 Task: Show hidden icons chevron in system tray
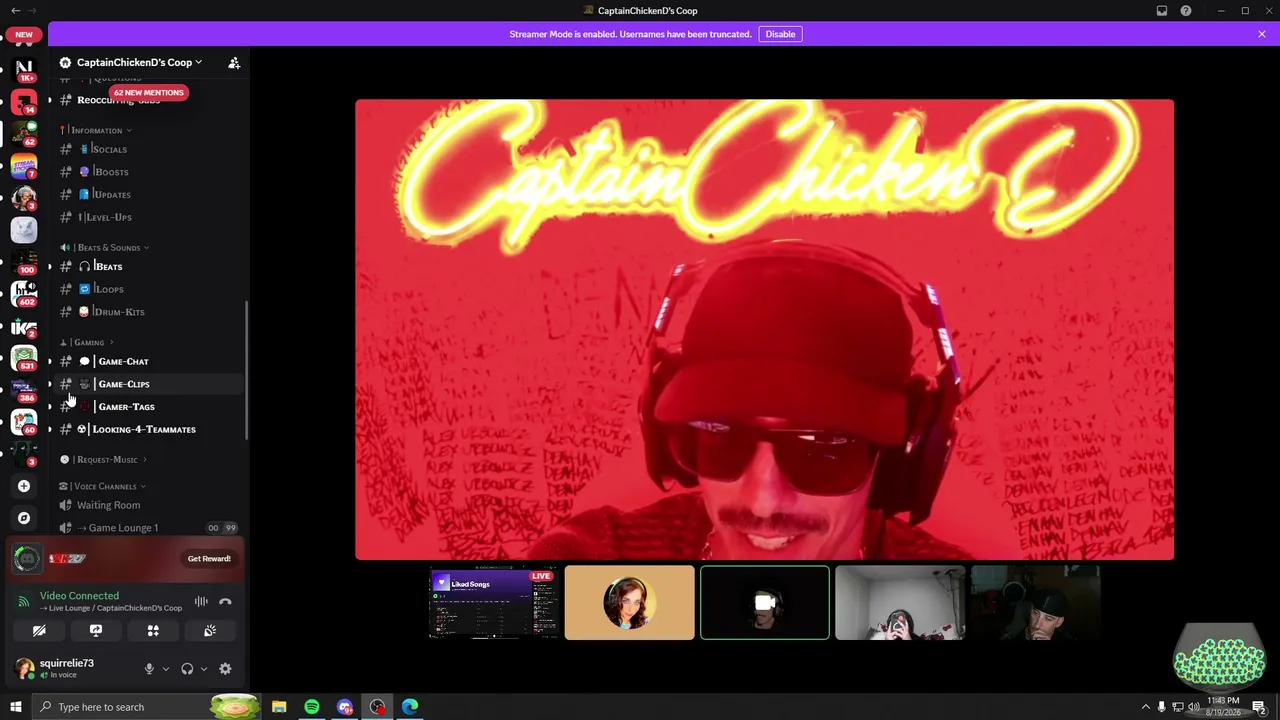(1145, 707)
